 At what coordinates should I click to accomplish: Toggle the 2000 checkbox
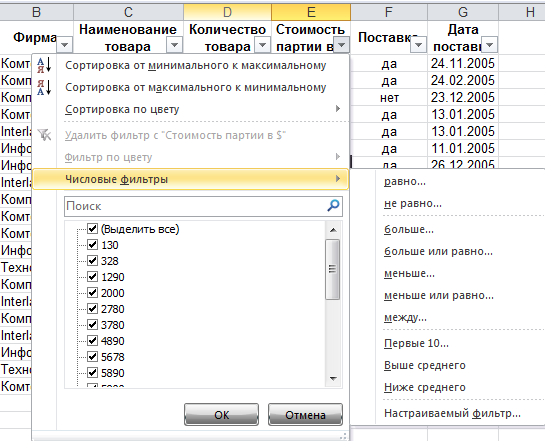[x=92, y=293]
